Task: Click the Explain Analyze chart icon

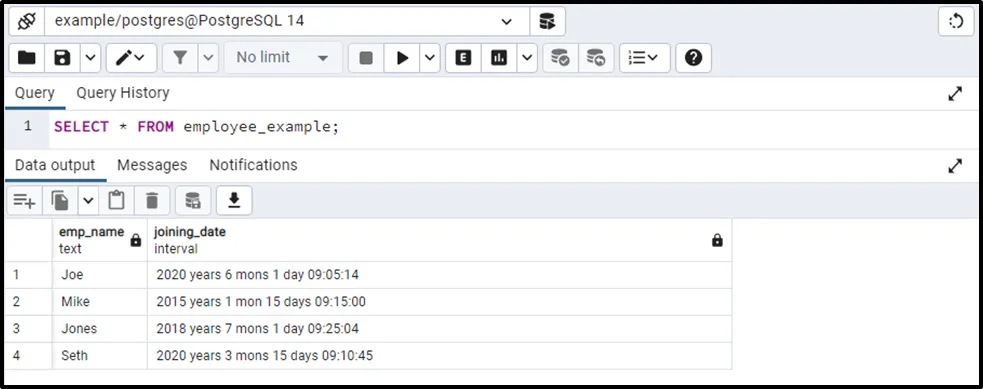Action: click(499, 58)
